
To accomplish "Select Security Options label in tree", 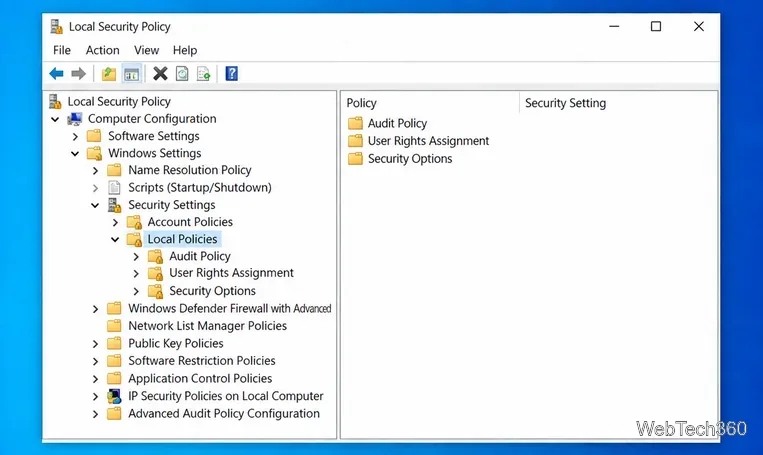I will tap(213, 291).
